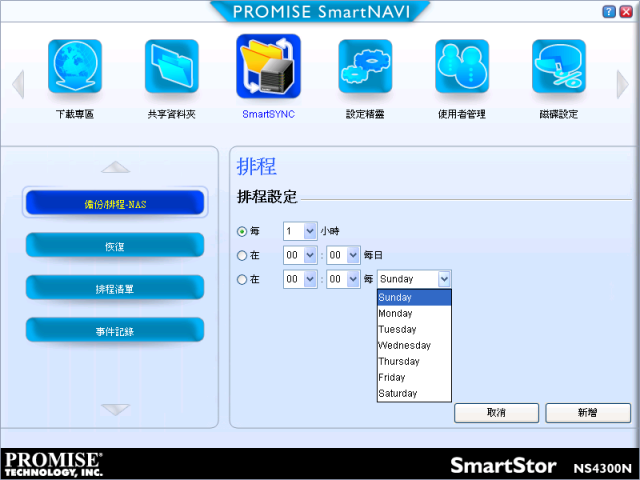The width and height of the screenshot is (640, 480).
Task: Click the 取消 cancel button
Action: click(496, 413)
